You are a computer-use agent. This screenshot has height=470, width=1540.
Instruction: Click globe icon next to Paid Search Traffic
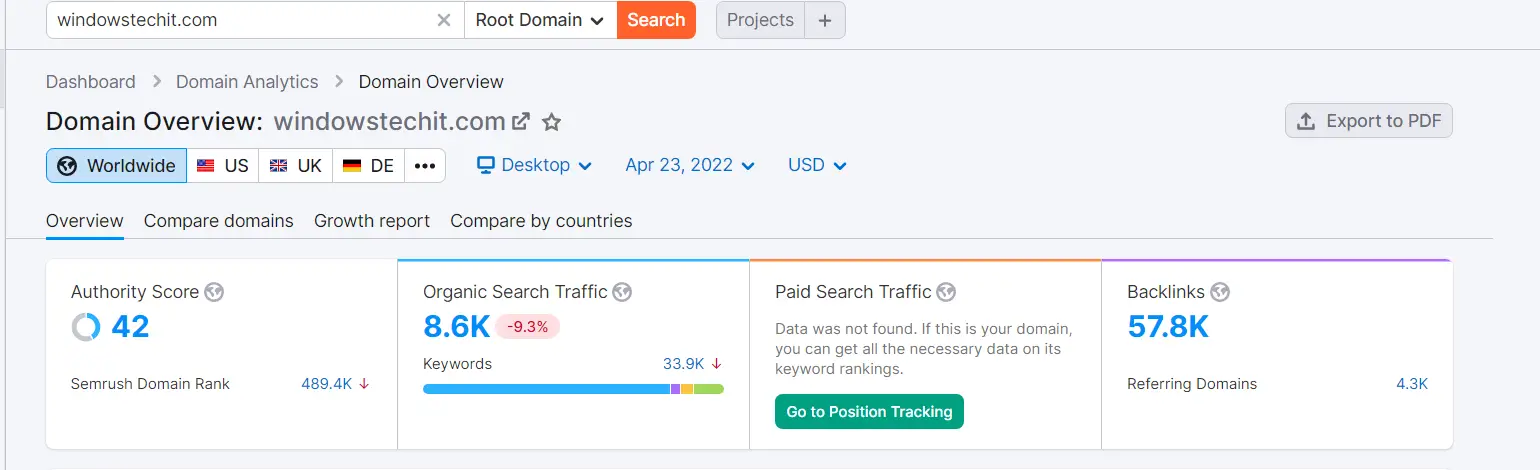(946, 292)
